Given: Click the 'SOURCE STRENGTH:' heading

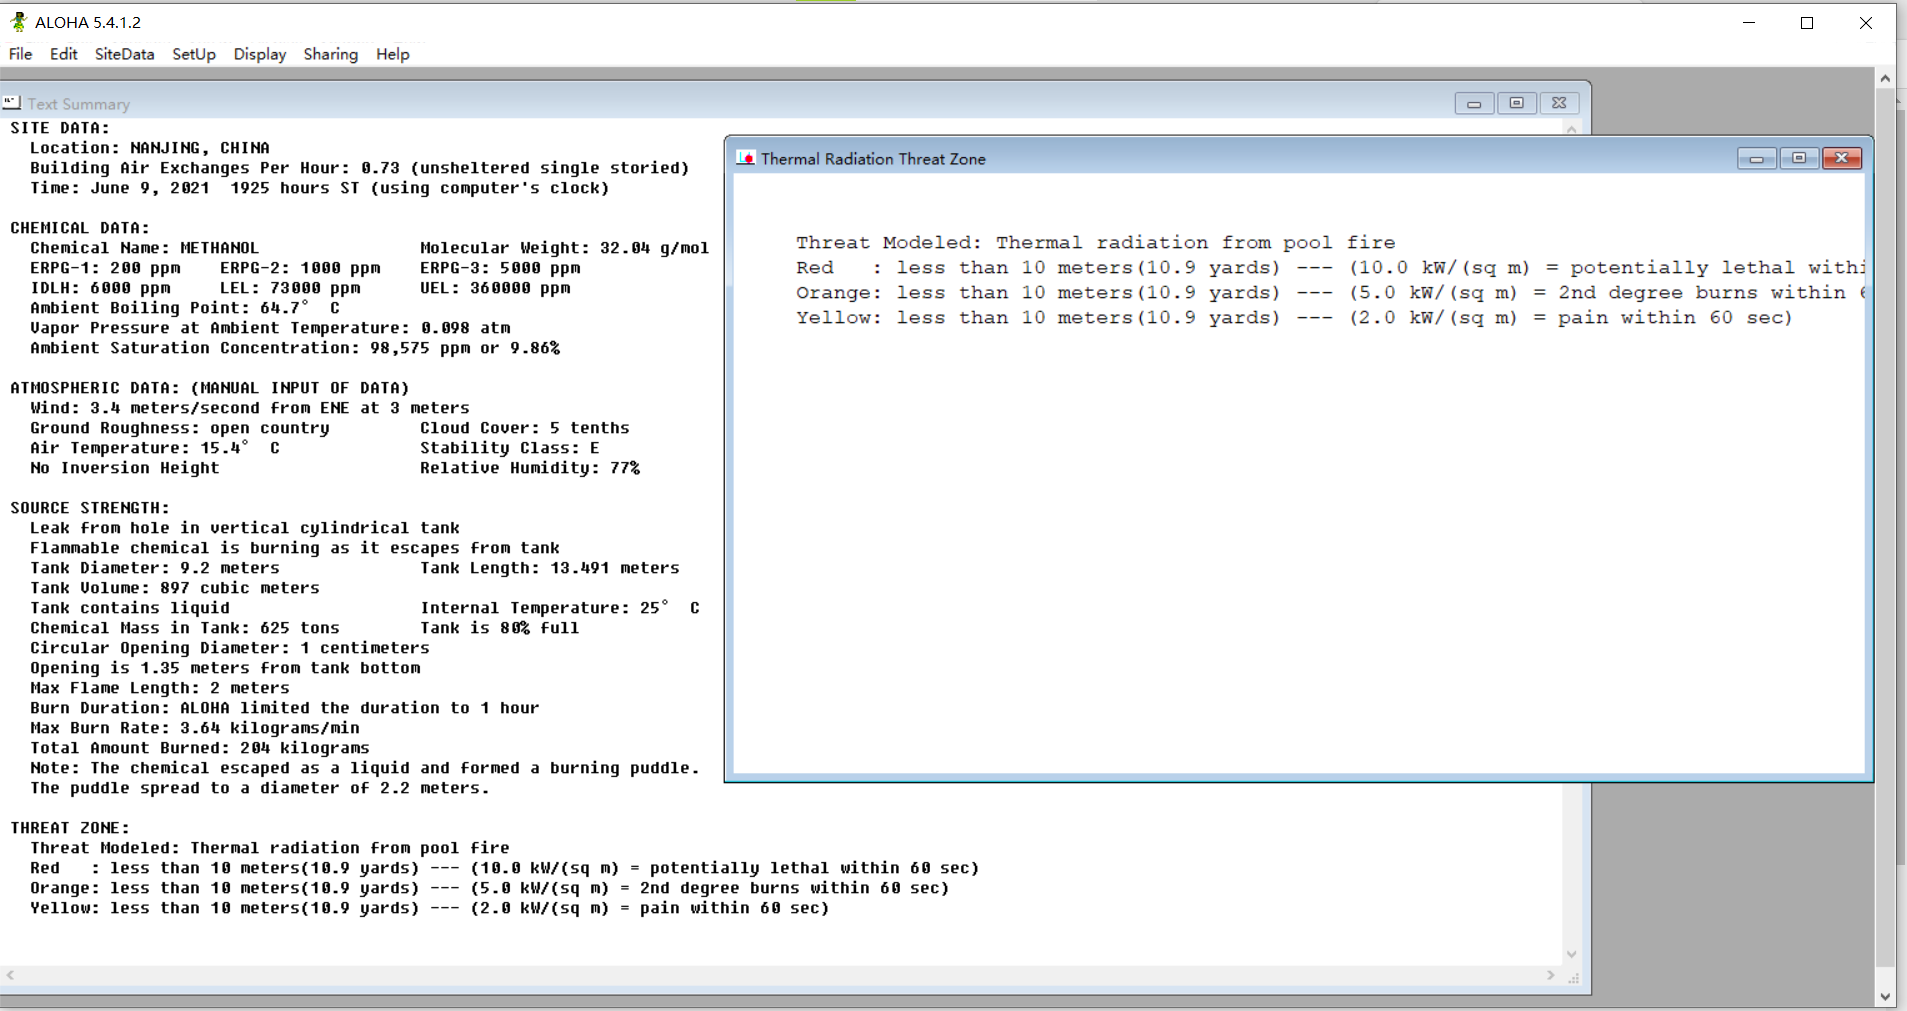Looking at the screenshot, I should pos(90,508).
